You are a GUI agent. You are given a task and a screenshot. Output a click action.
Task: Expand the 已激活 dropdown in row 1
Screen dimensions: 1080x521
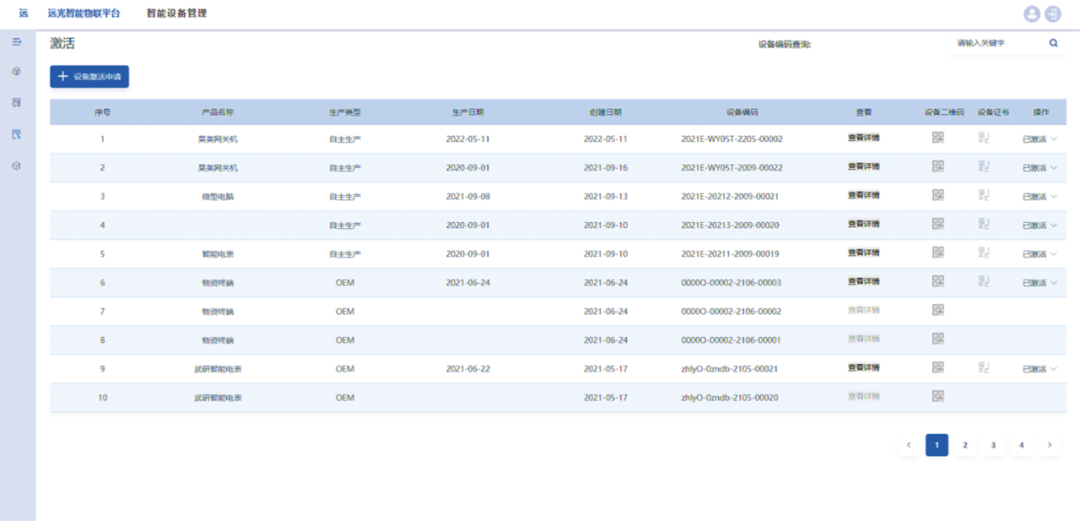[x=1039, y=139]
